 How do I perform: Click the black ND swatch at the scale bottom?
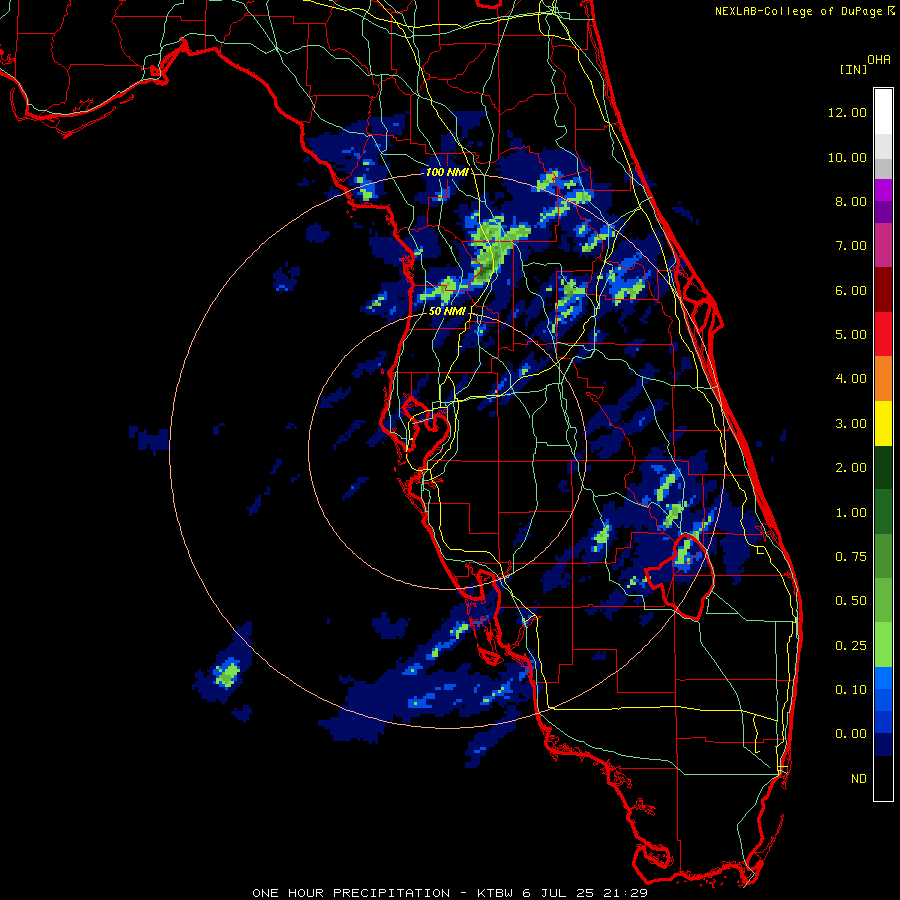point(883,778)
